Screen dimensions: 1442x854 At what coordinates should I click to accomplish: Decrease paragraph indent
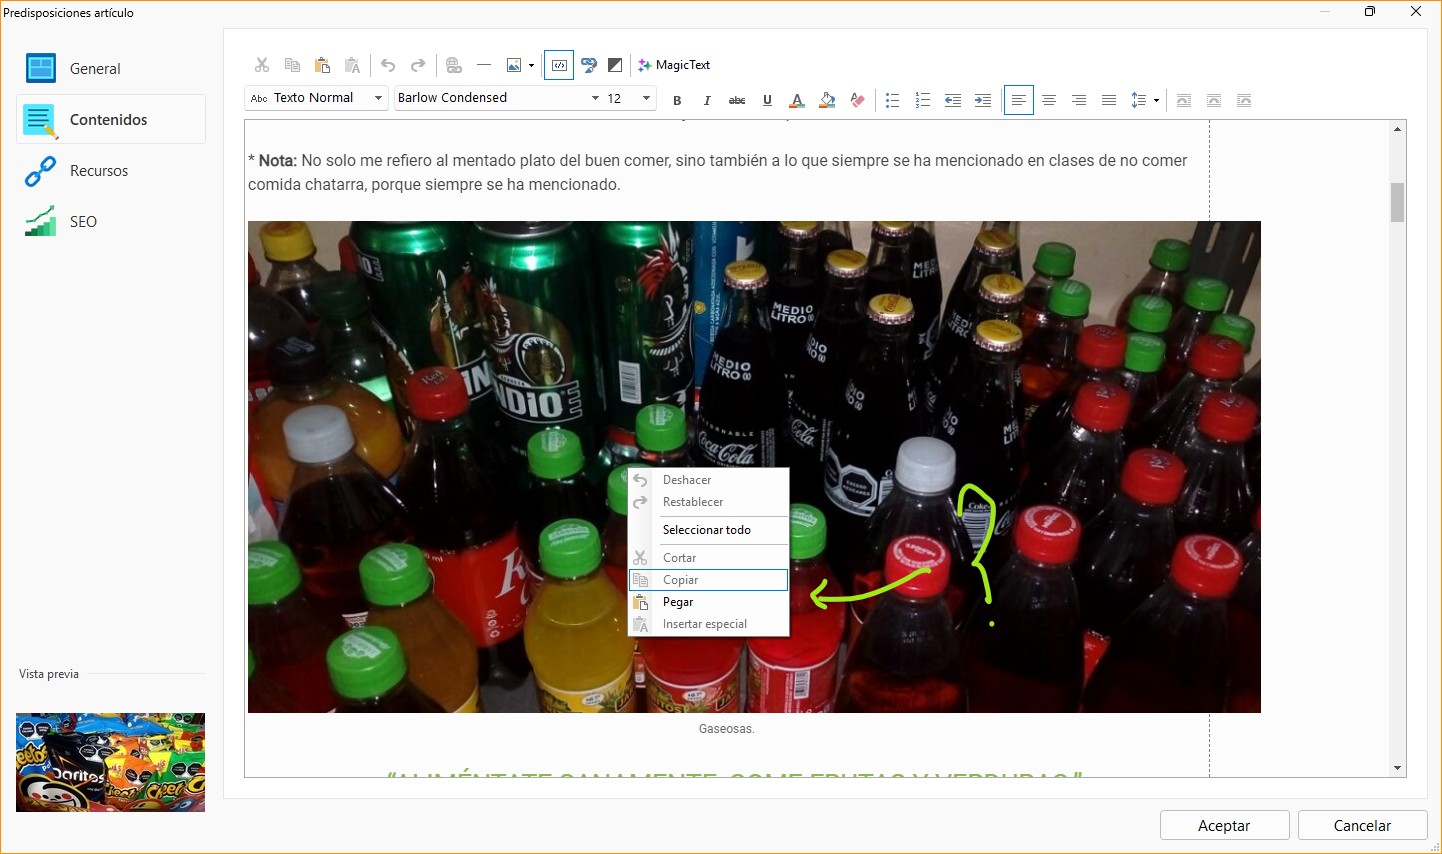(x=953, y=100)
